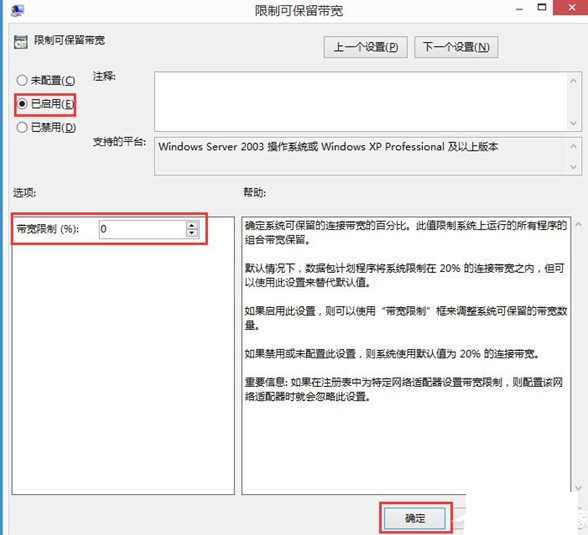Select the 已禁用(D) radio button
The image size is (588, 535).
(46, 127)
